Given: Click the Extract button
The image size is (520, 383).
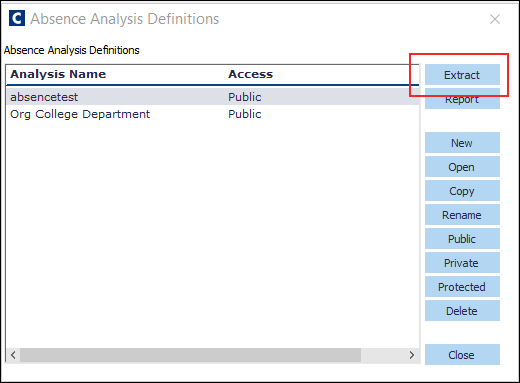Looking at the screenshot, I should tap(462, 75).
